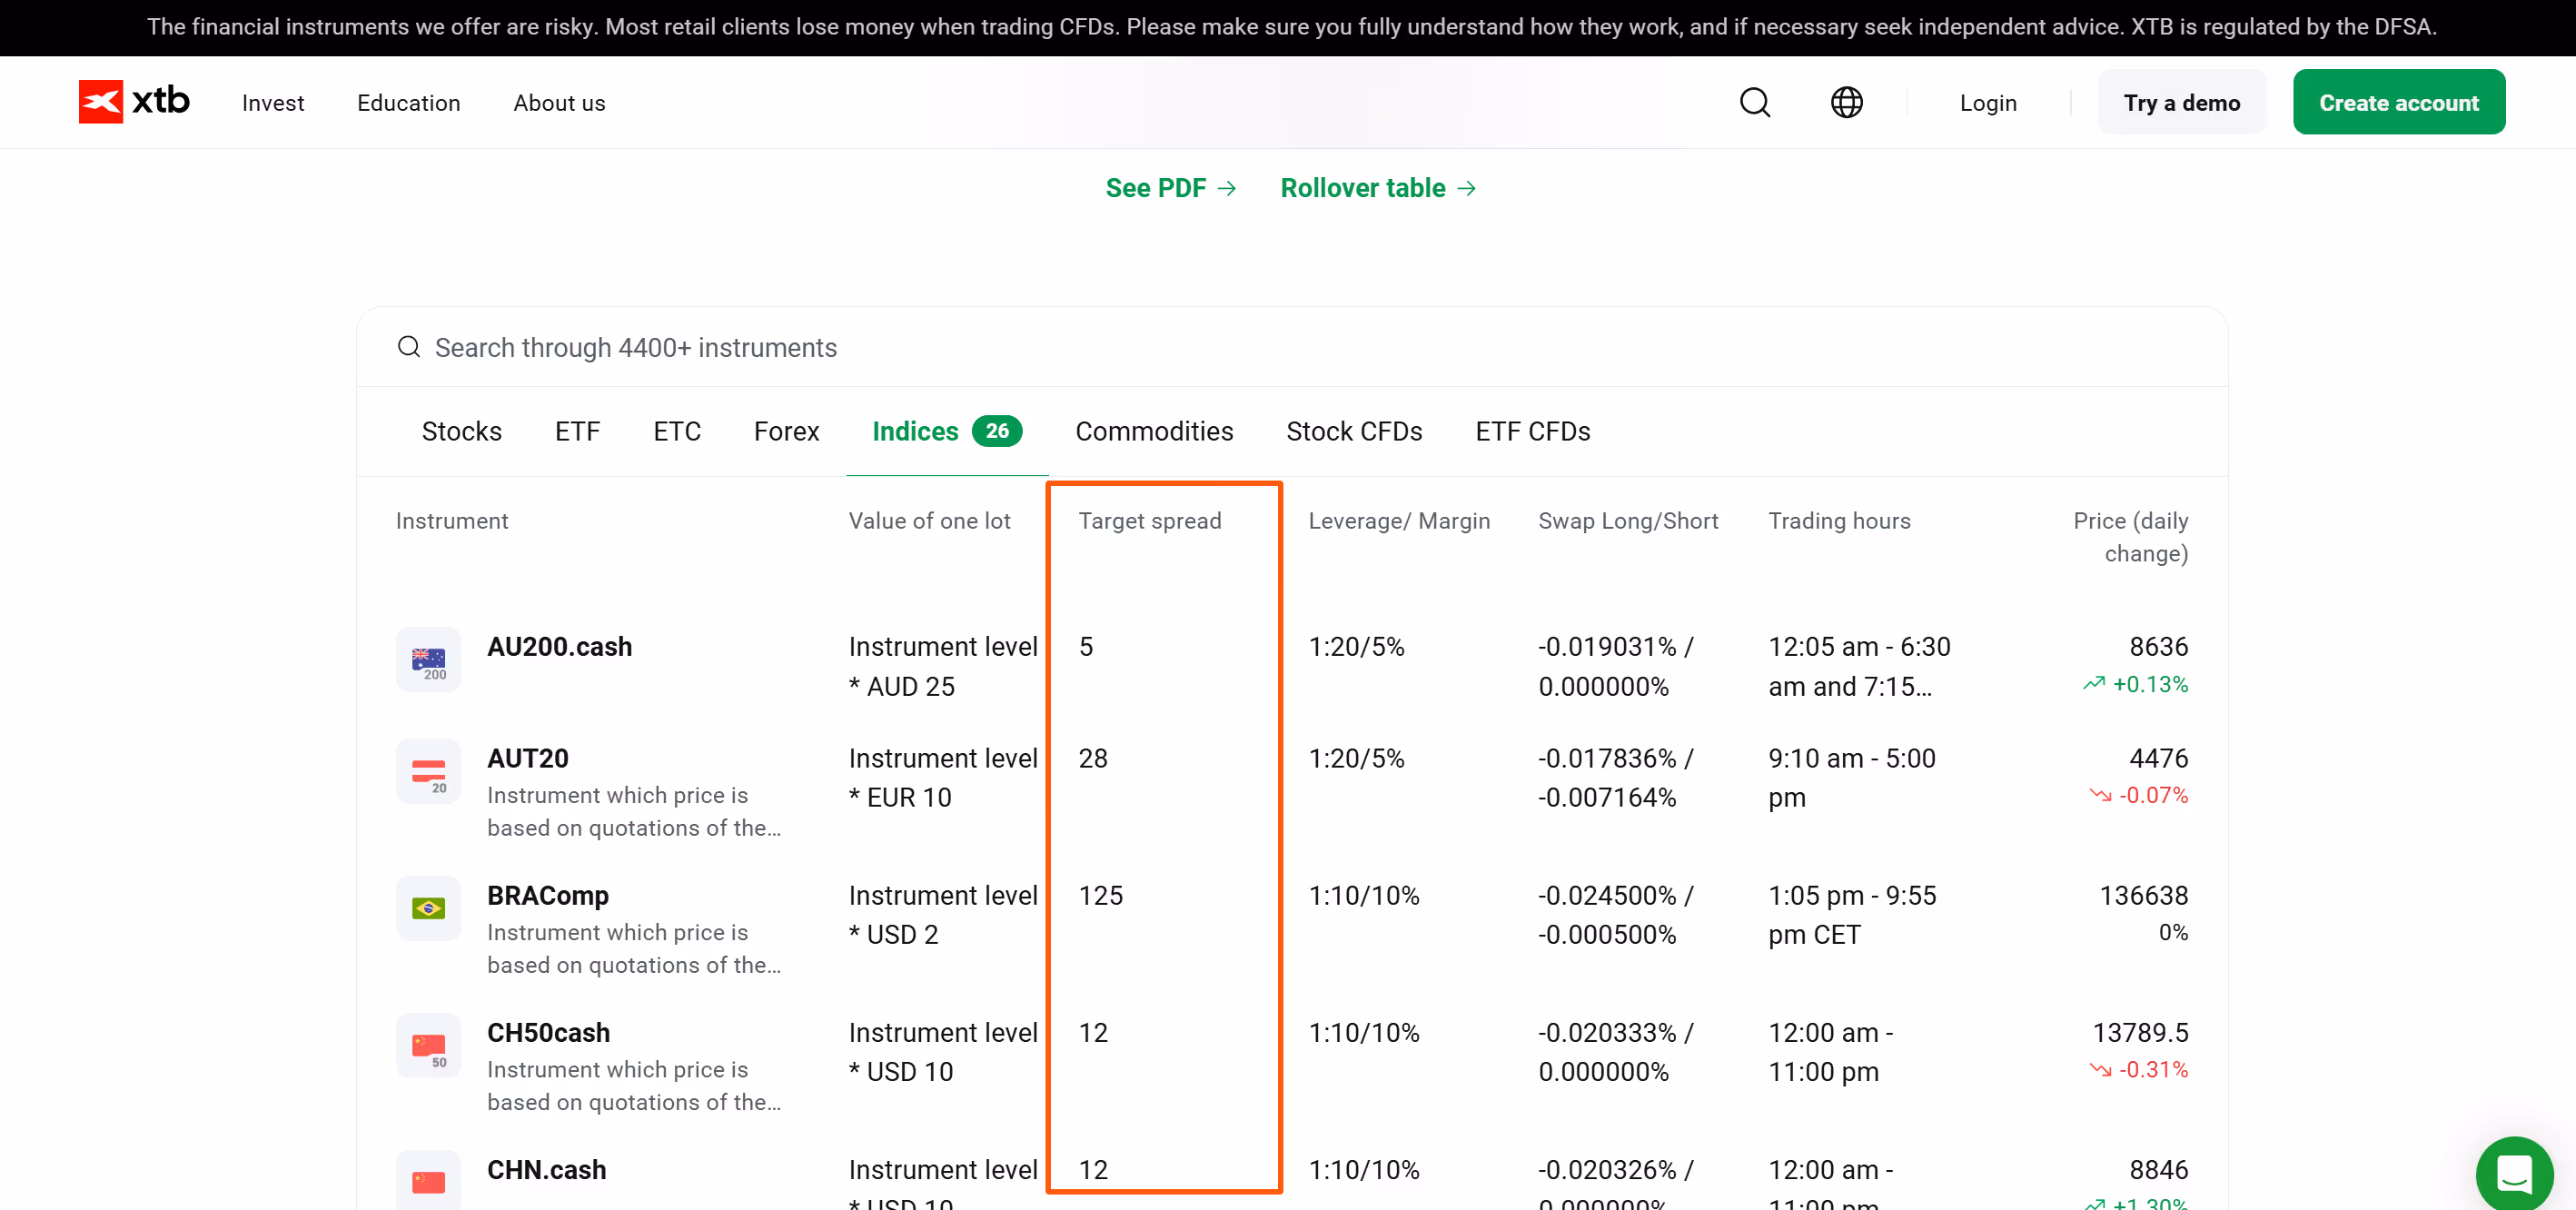The height and width of the screenshot is (1210, 2576).
Task: Switch to the Stocks tab
Action: point(461,431)
